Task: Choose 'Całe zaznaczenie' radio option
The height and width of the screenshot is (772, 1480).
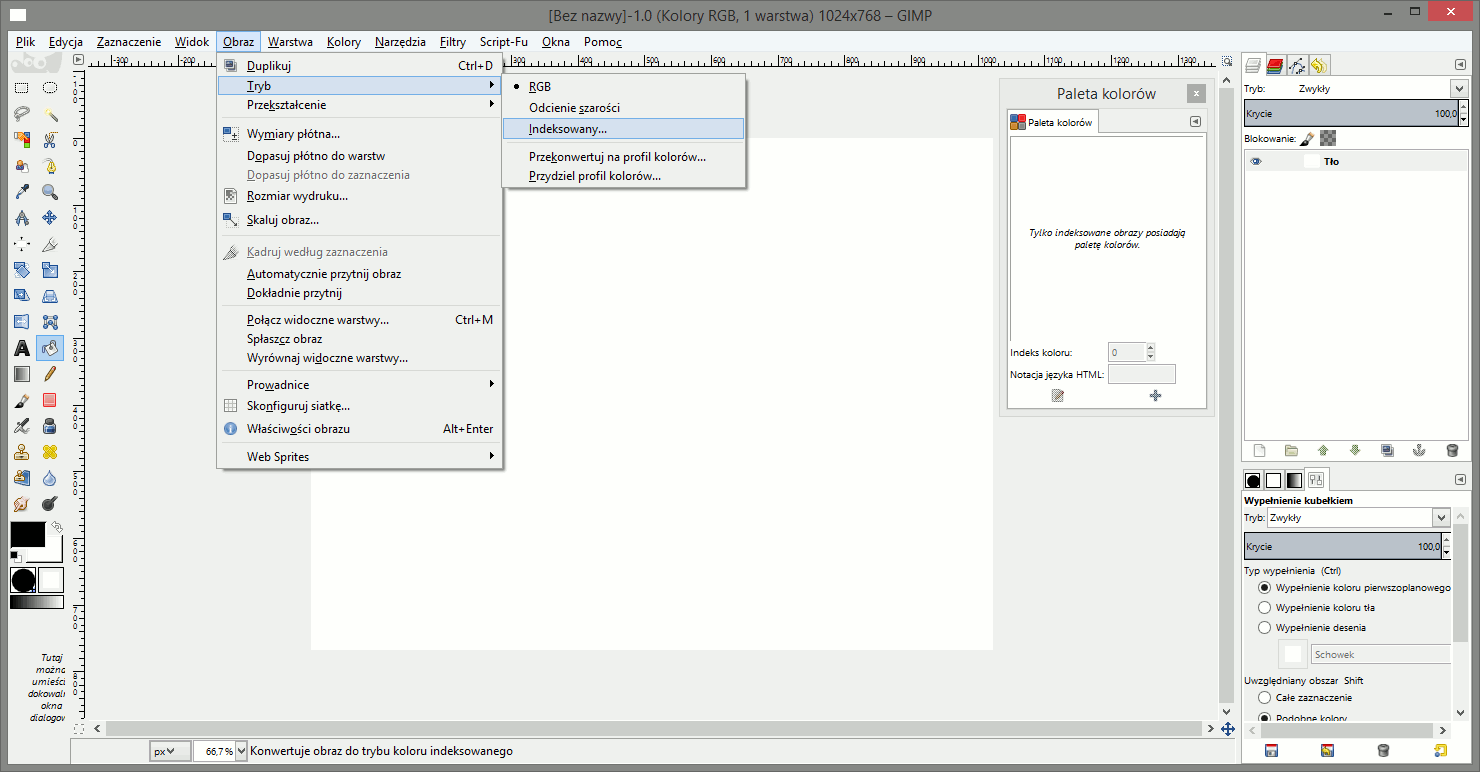Action: click(x=1265, y=697)
